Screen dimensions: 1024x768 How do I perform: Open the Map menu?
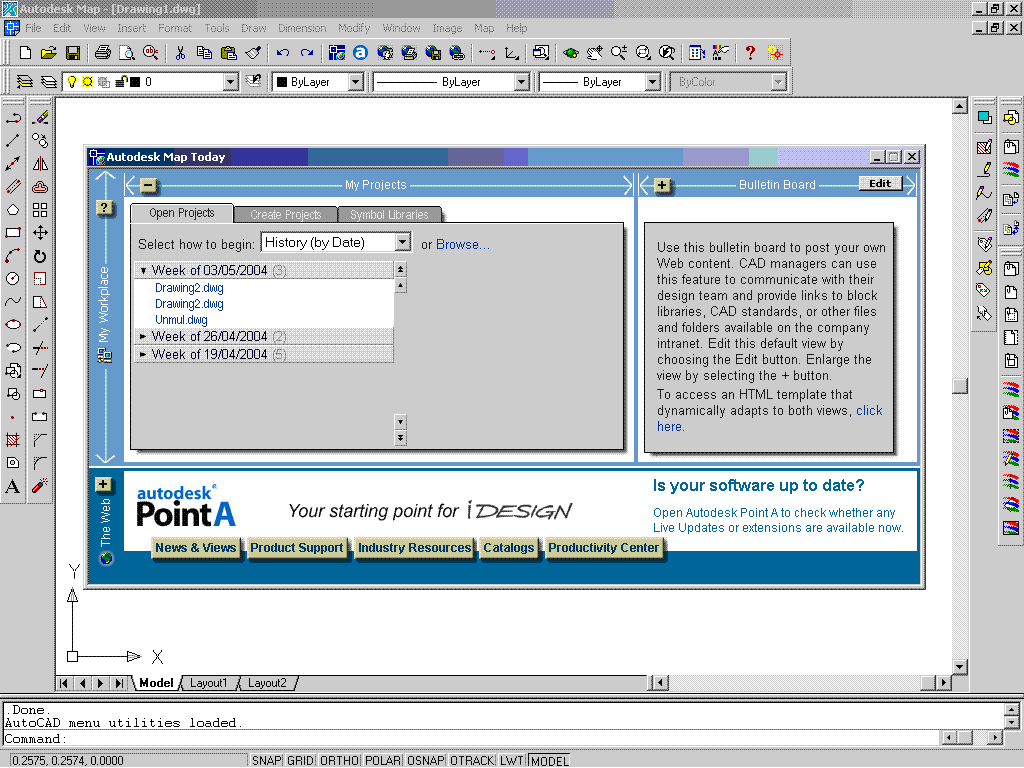point(484,28)
